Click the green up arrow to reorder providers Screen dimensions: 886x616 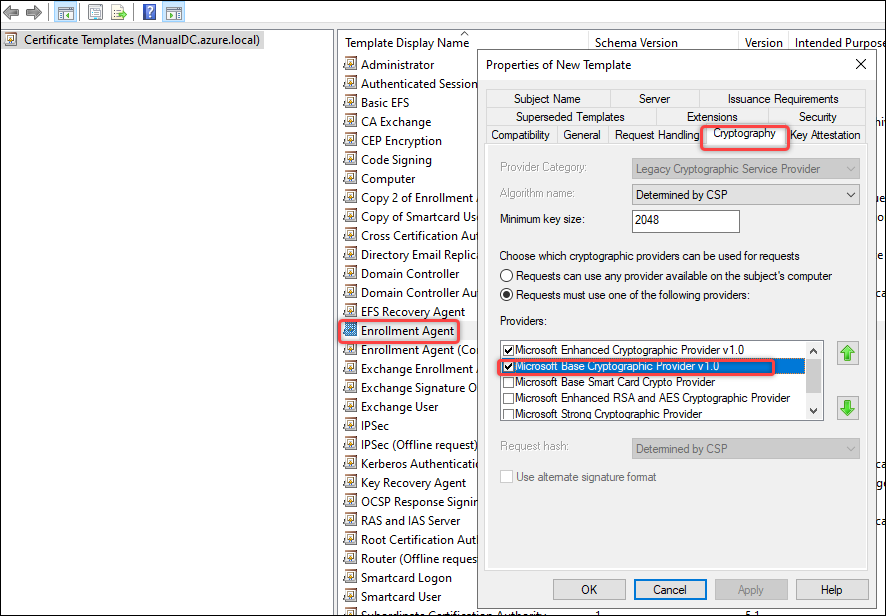pos(846,354)
